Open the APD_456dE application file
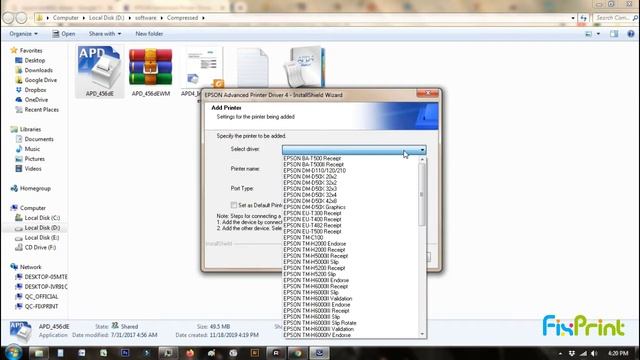 pyautogui.click(x=100, y=71)
